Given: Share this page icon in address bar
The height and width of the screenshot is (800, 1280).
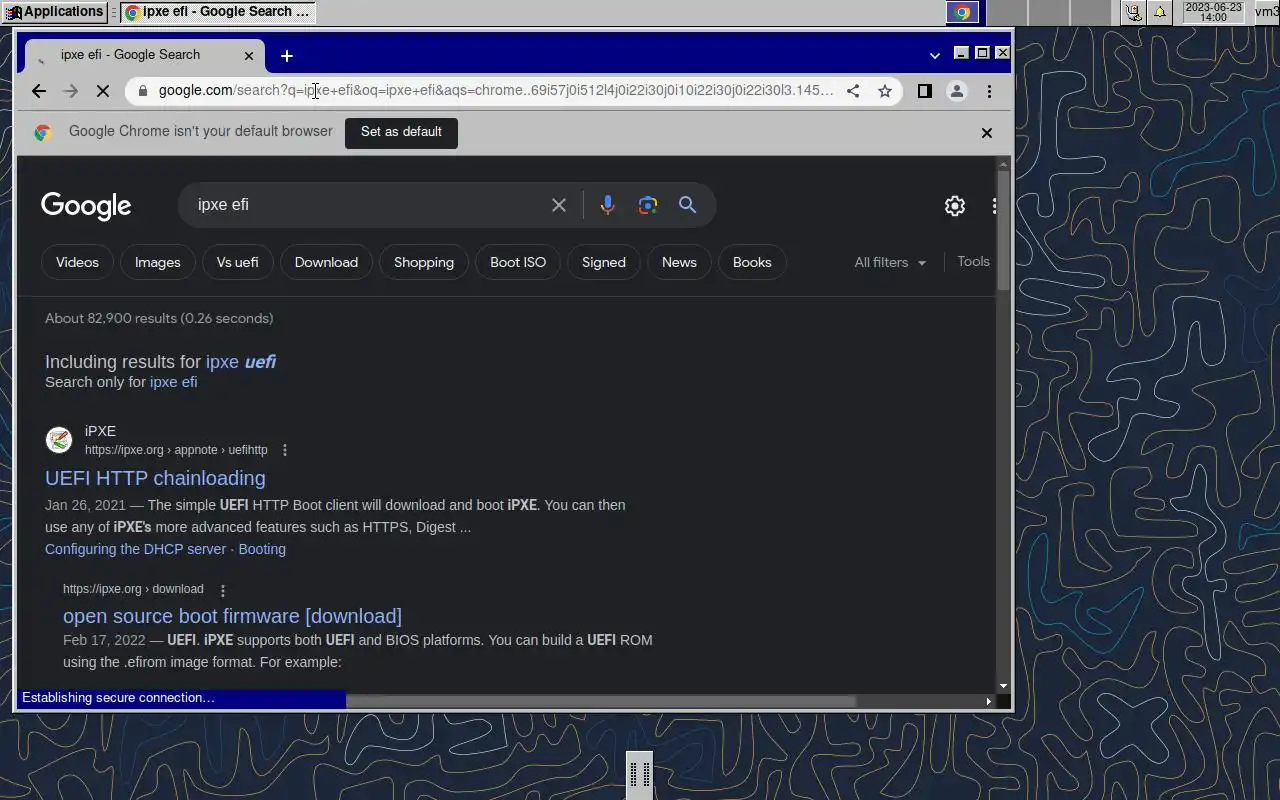Looking at the screenshot, I should point(853,91).
